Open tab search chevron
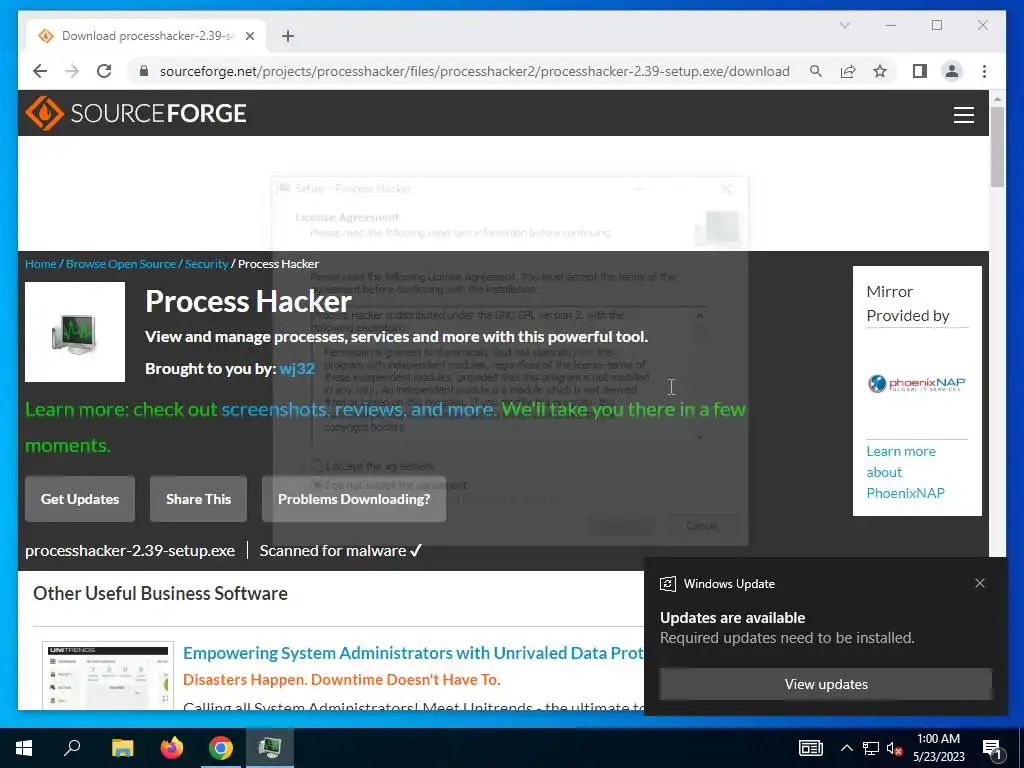 tap(844, 25)
